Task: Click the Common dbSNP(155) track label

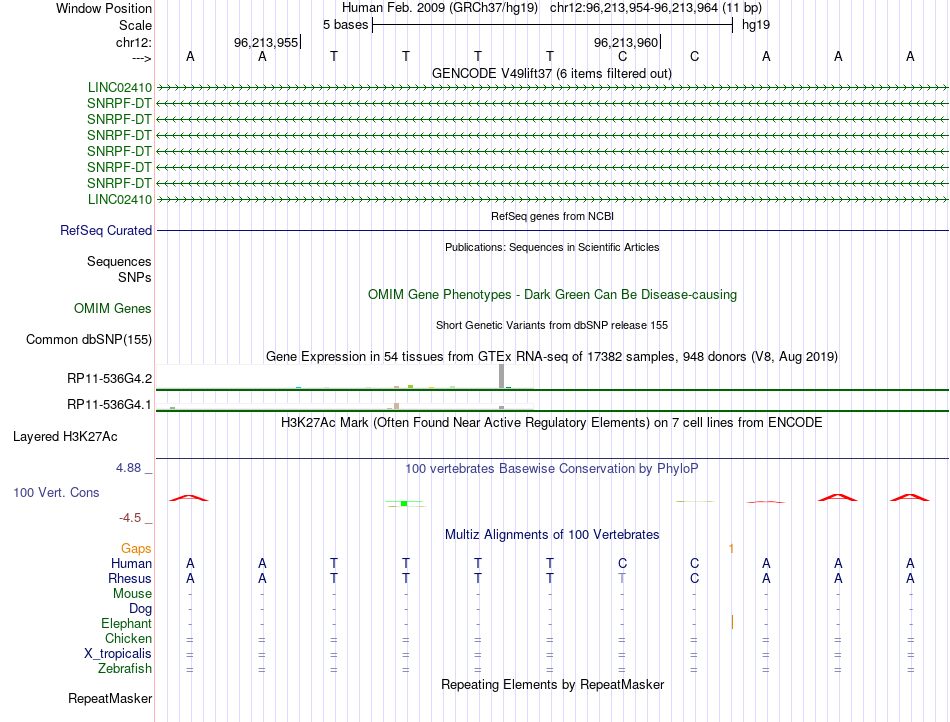Action: pos(89,339)
